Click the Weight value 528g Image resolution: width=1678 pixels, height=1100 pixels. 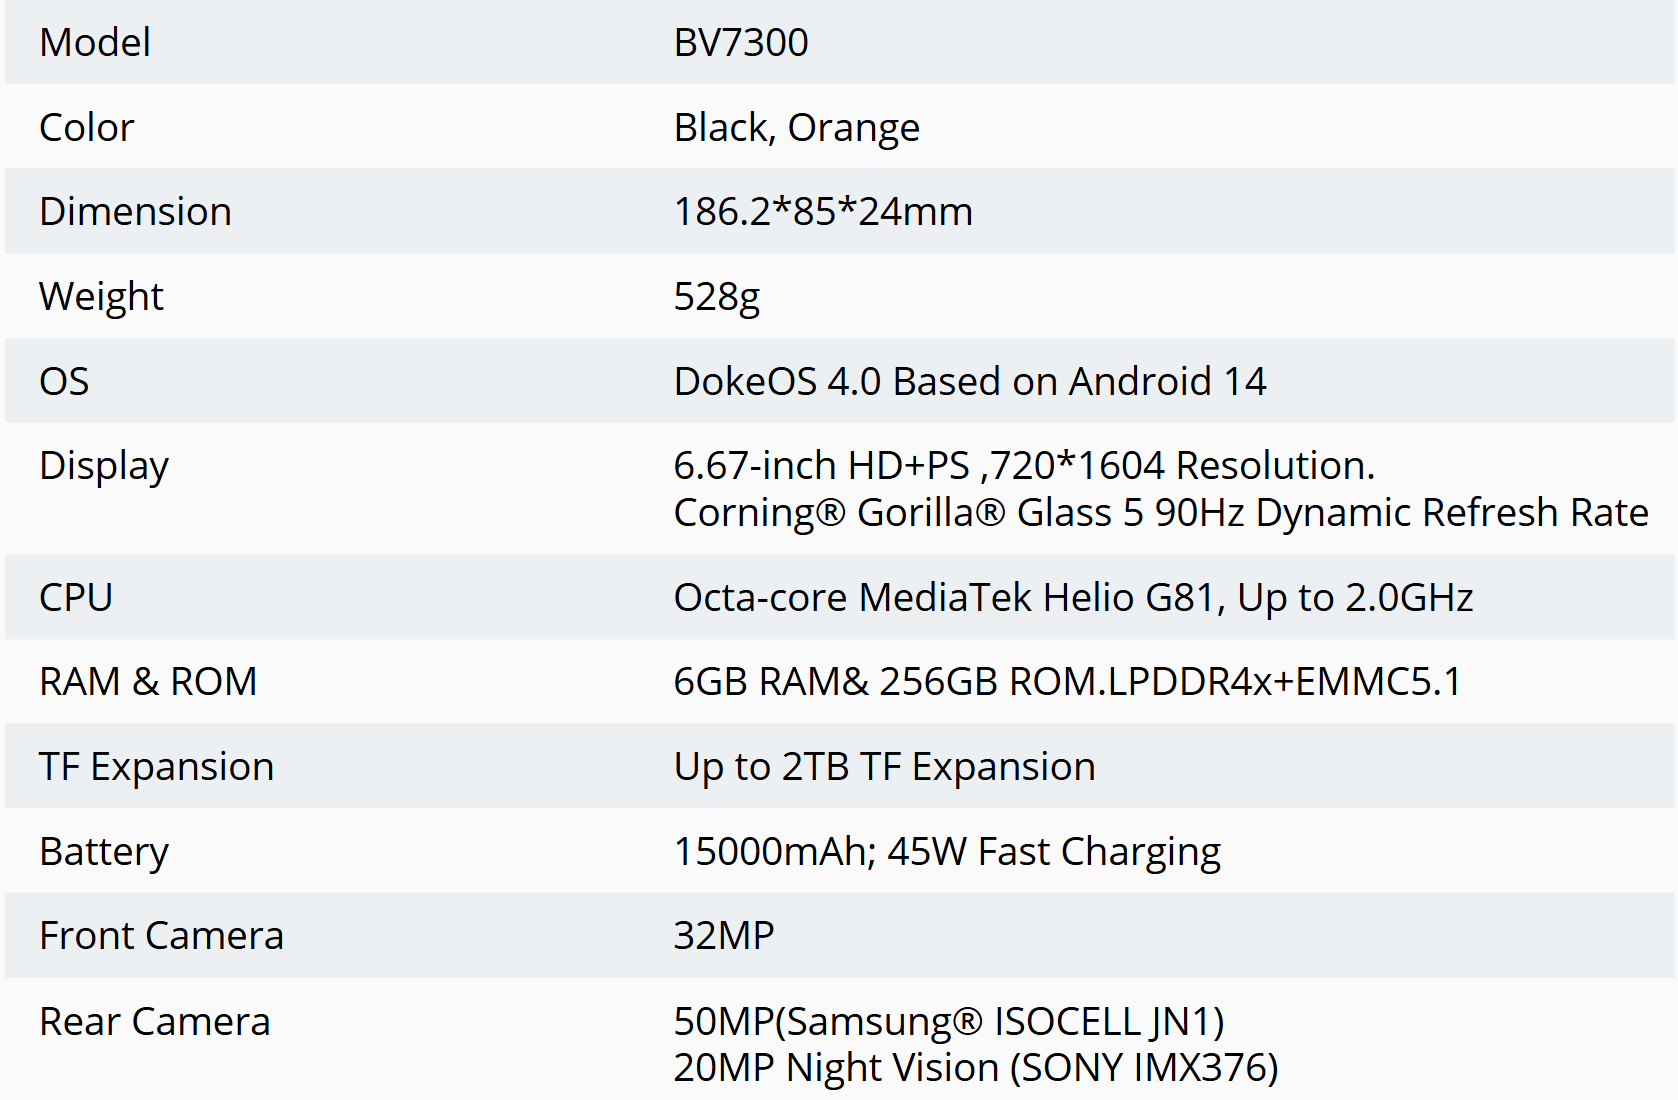click(717, 297)
